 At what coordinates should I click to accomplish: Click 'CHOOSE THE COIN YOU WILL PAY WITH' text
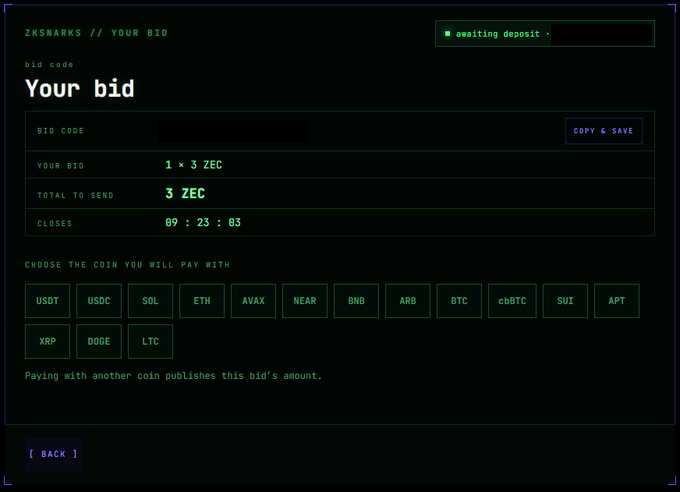[127, 265]
